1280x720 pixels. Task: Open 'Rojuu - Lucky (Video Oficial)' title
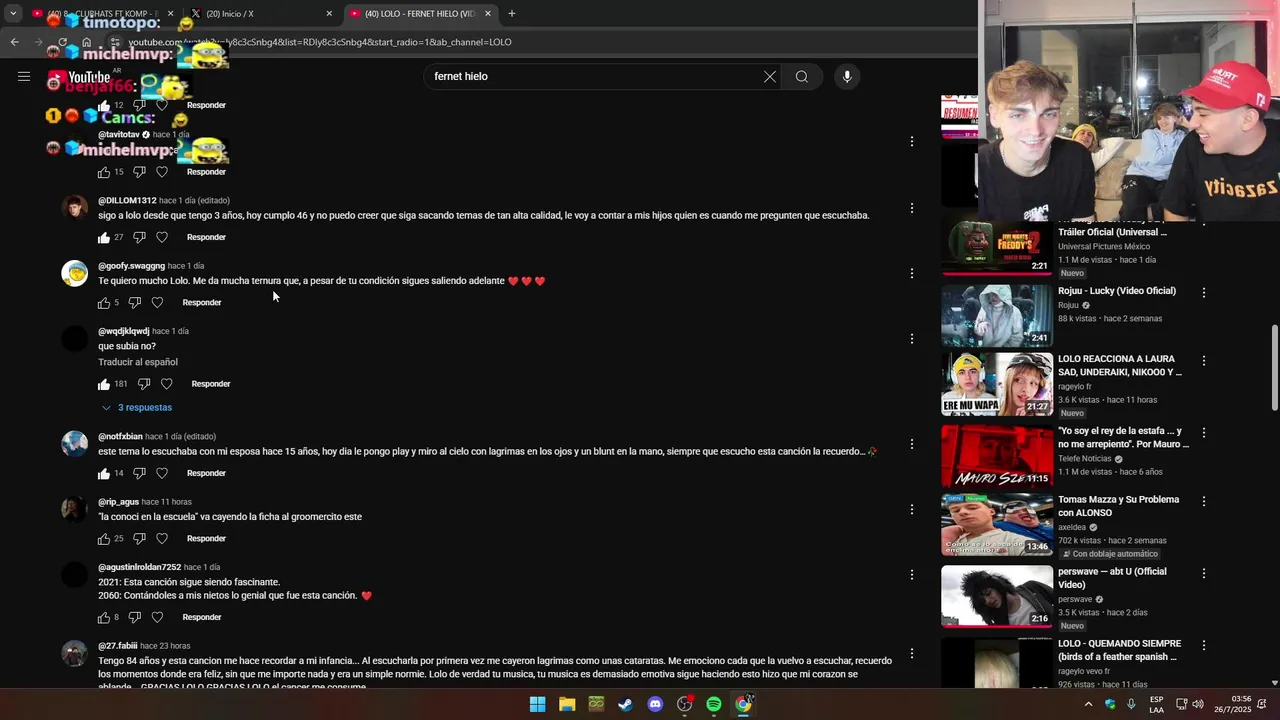pyautogui.click(x=1117, y=291)
